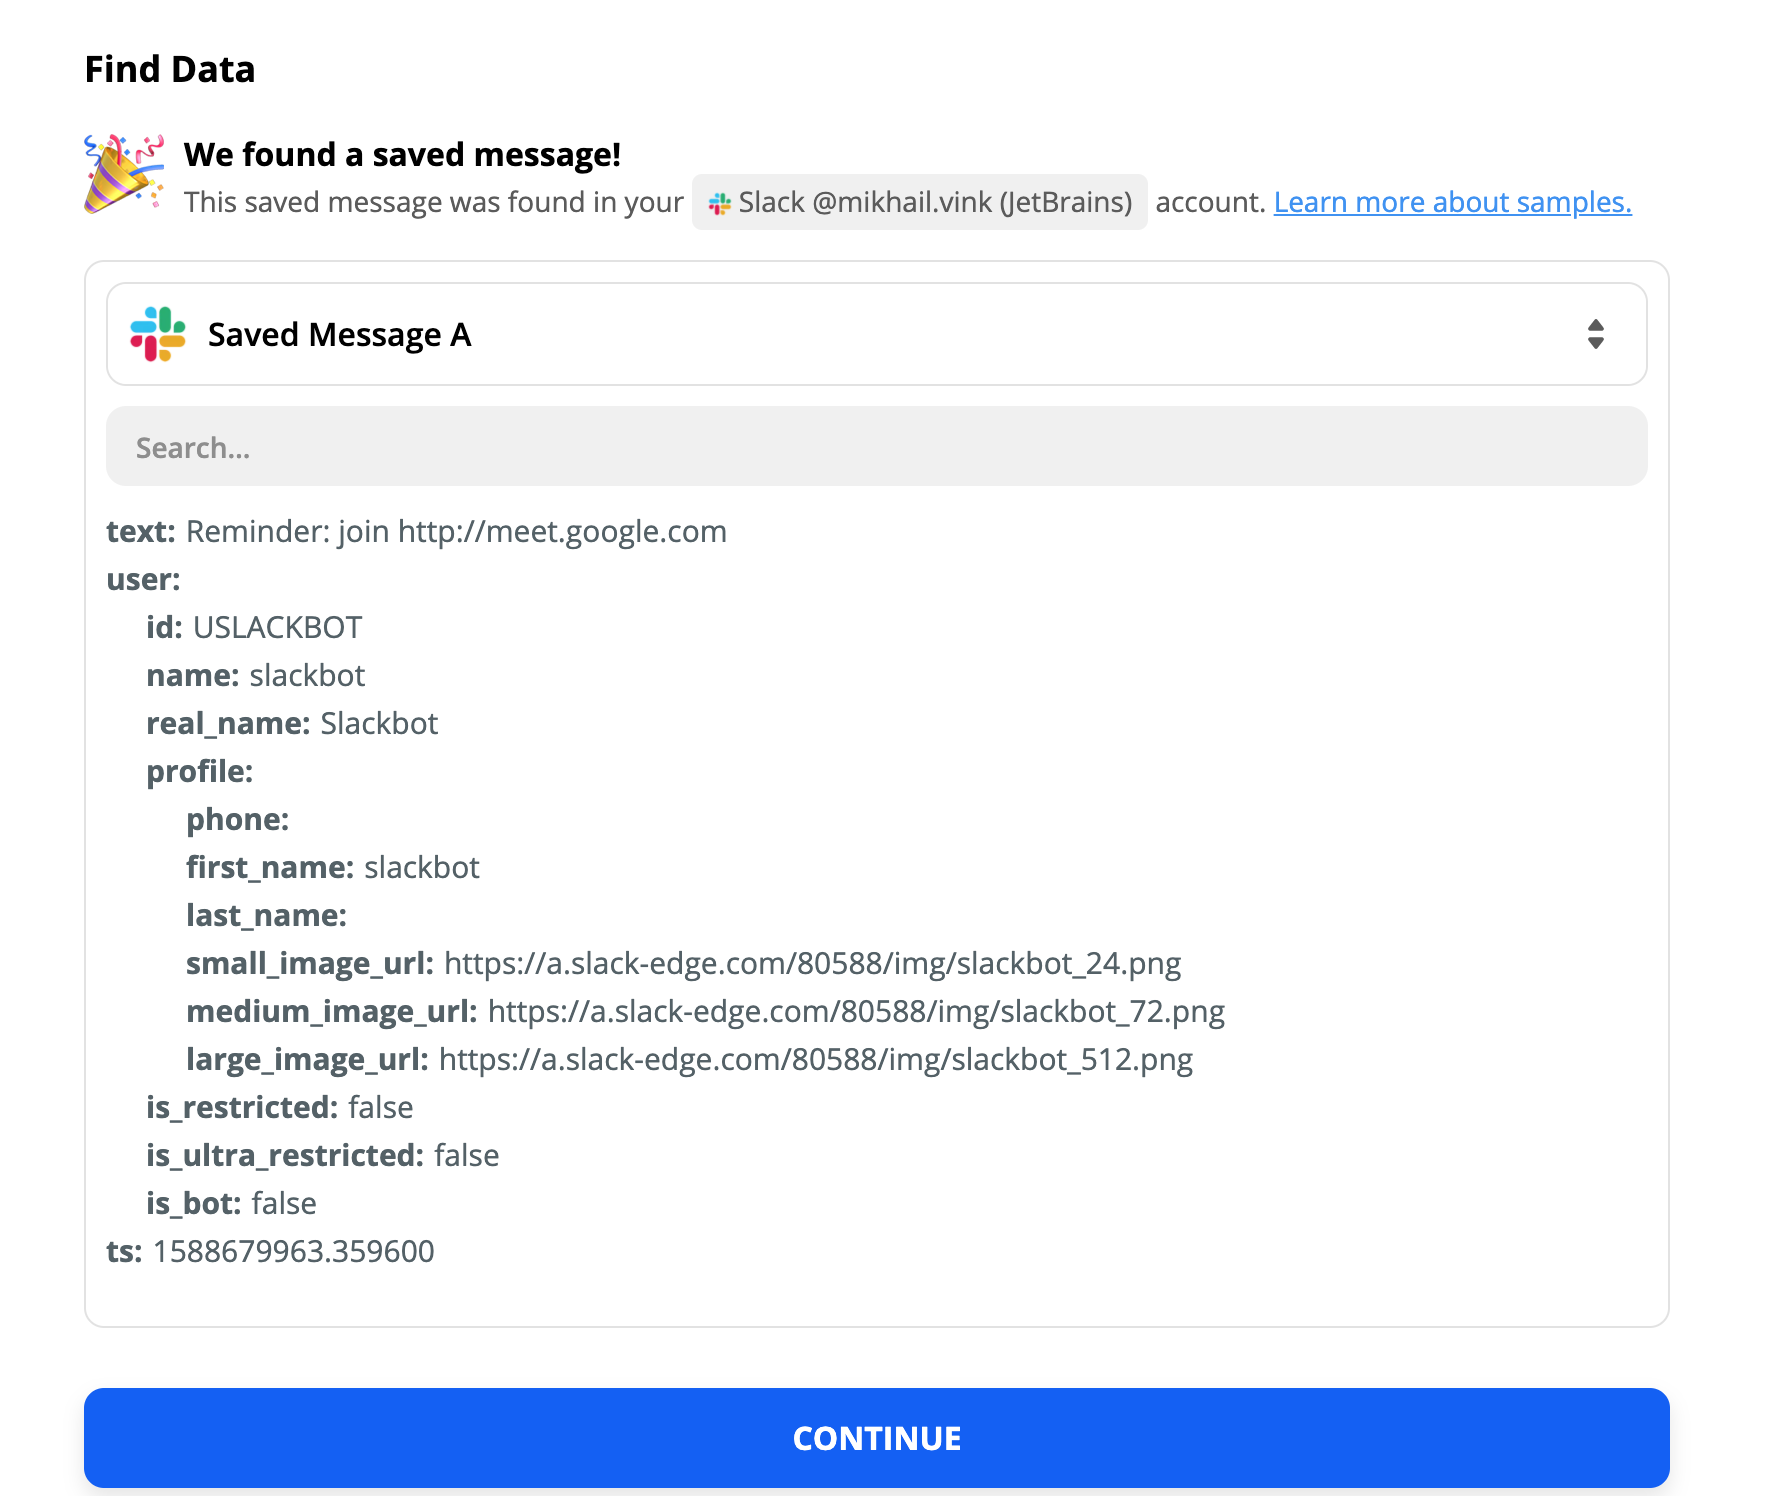Image resolution: width=1766 pixels, height=1496 pixels.
Task: Click the real_name Slackbot row
Action: coord(292,723)
